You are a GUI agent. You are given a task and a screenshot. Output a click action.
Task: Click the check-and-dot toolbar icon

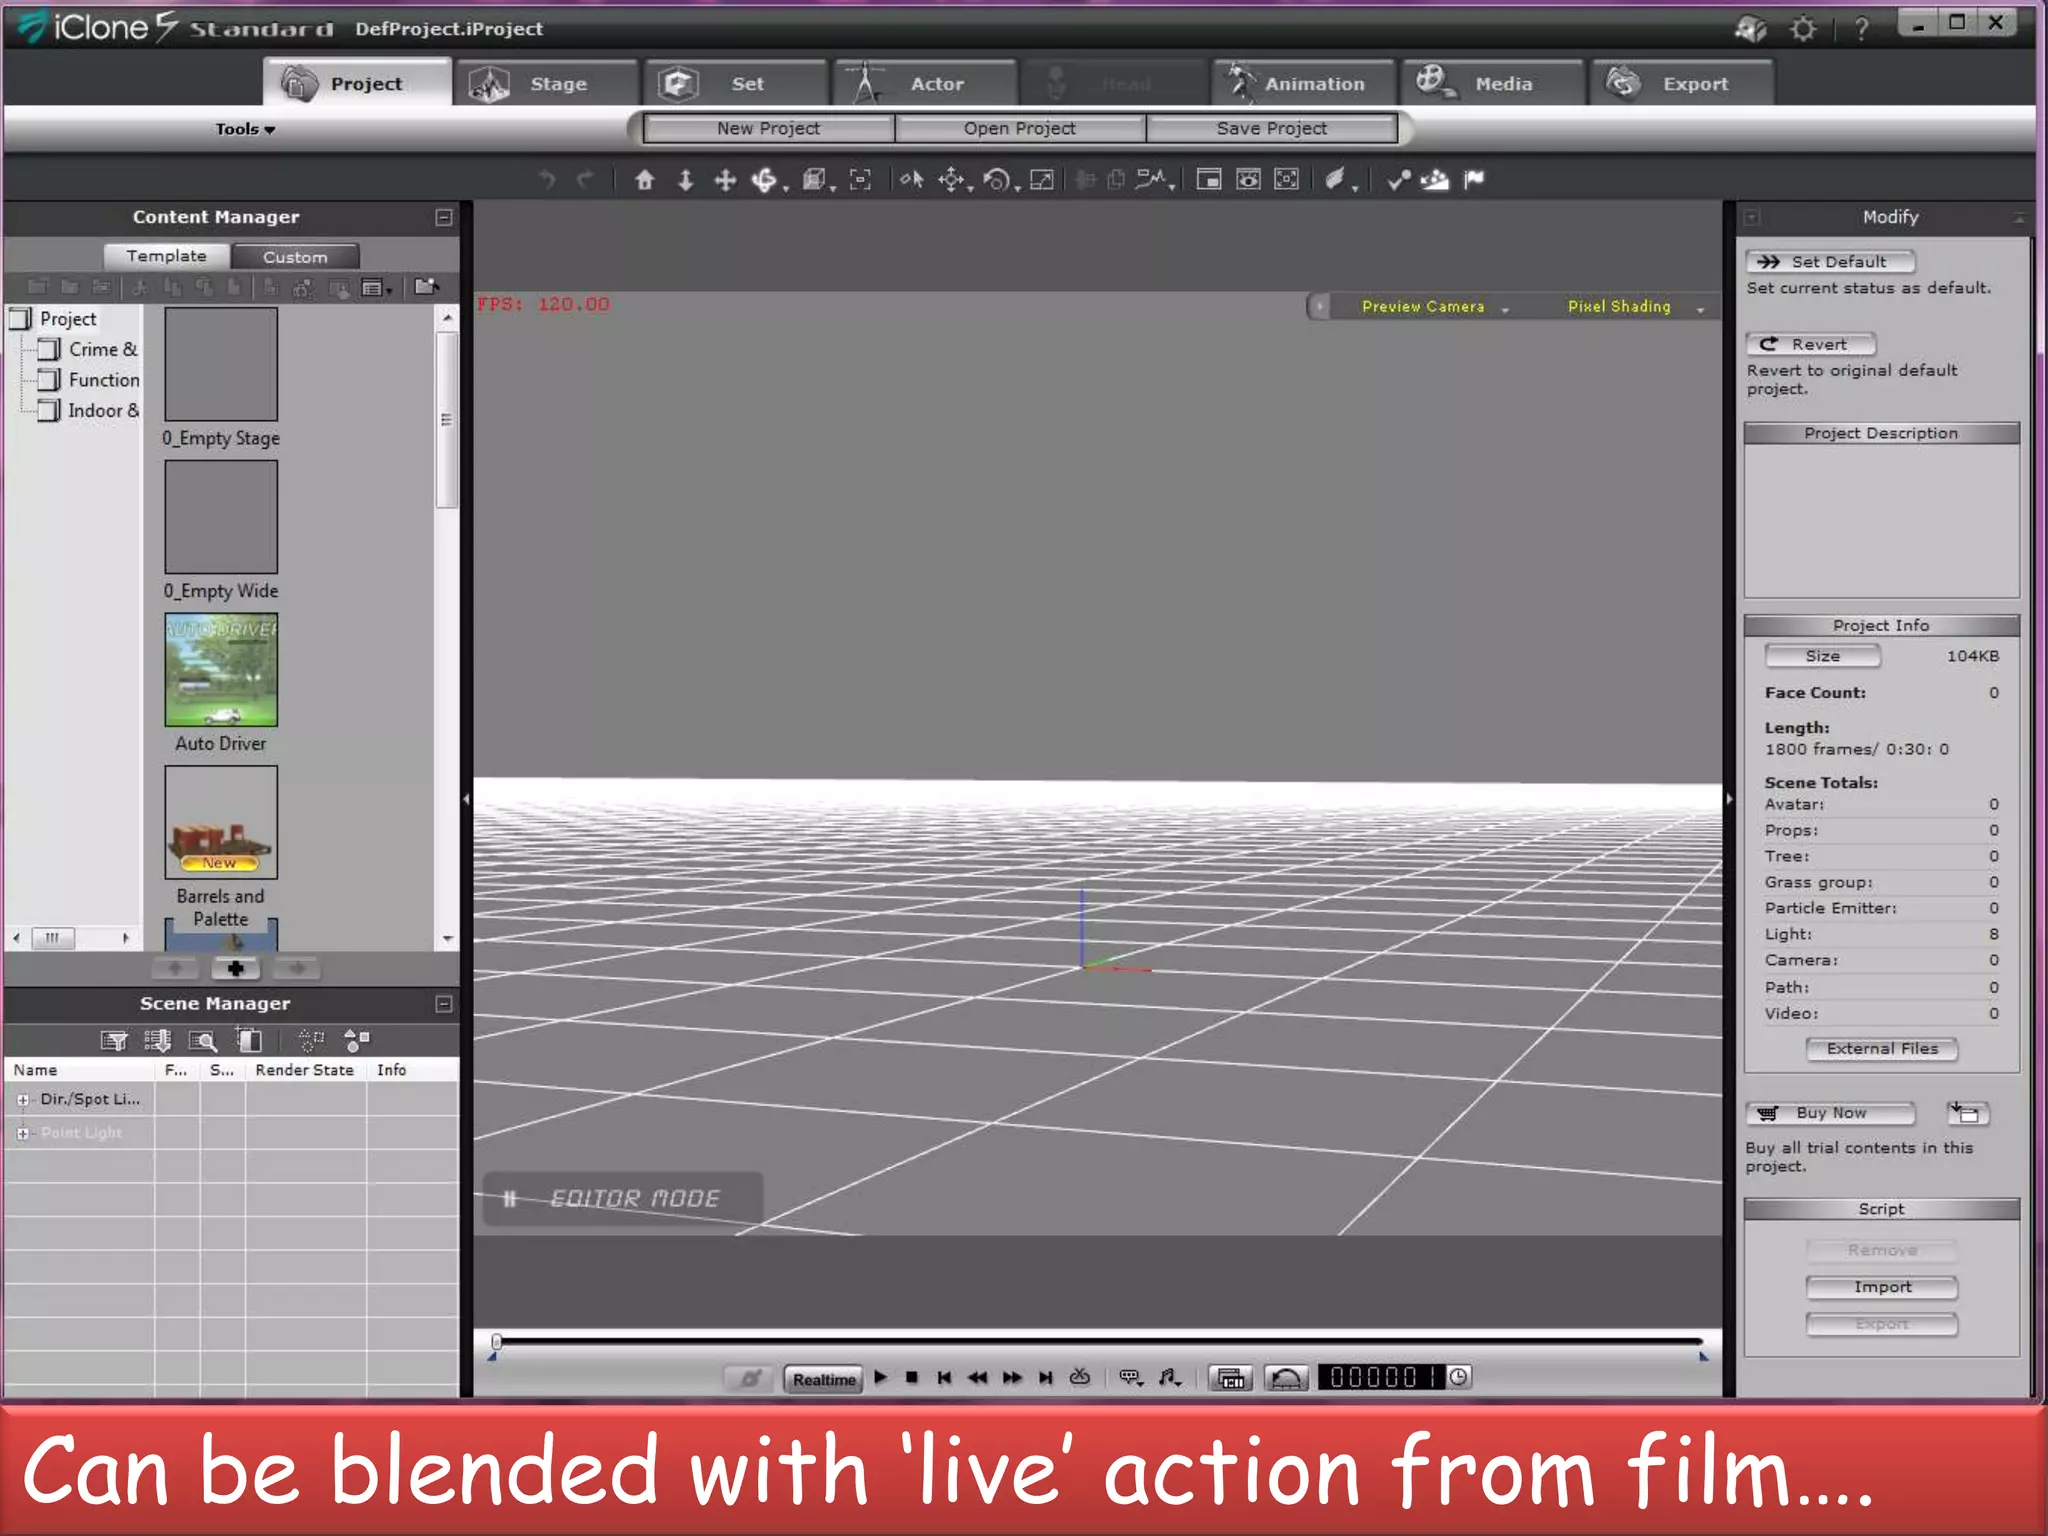coord(1398,180)
